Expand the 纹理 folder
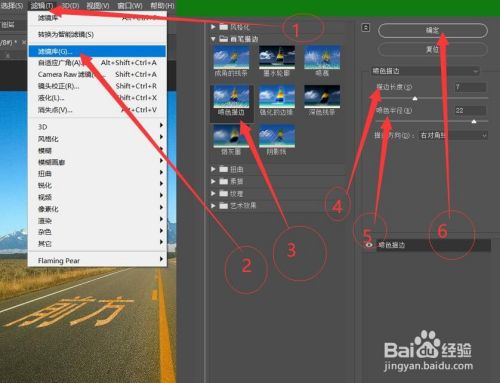The width and height of the screenshot is (500, 383). pyautogui.click(x=213, y=193)
